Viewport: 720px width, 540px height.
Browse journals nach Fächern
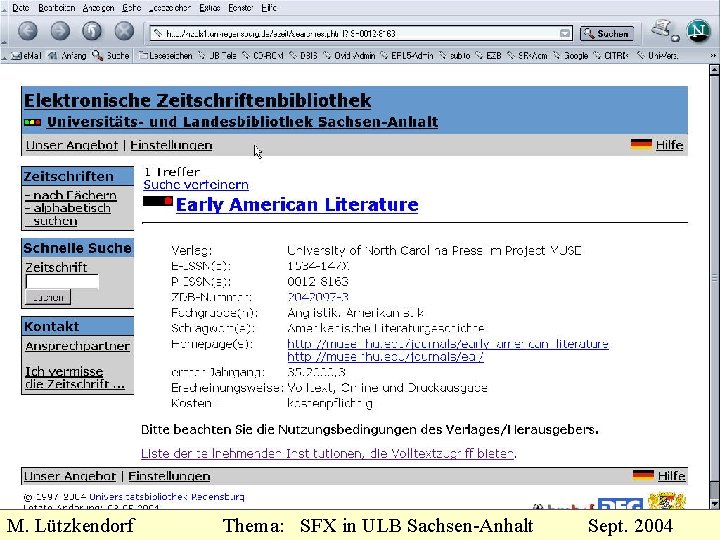(x=71, y=195)
